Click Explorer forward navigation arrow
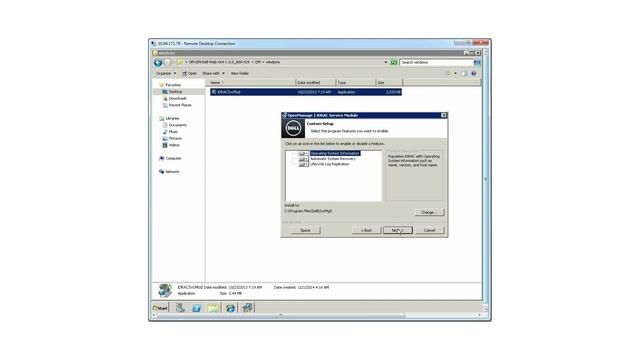The height and width of the screenshot is (360, 640). [167, 62]
